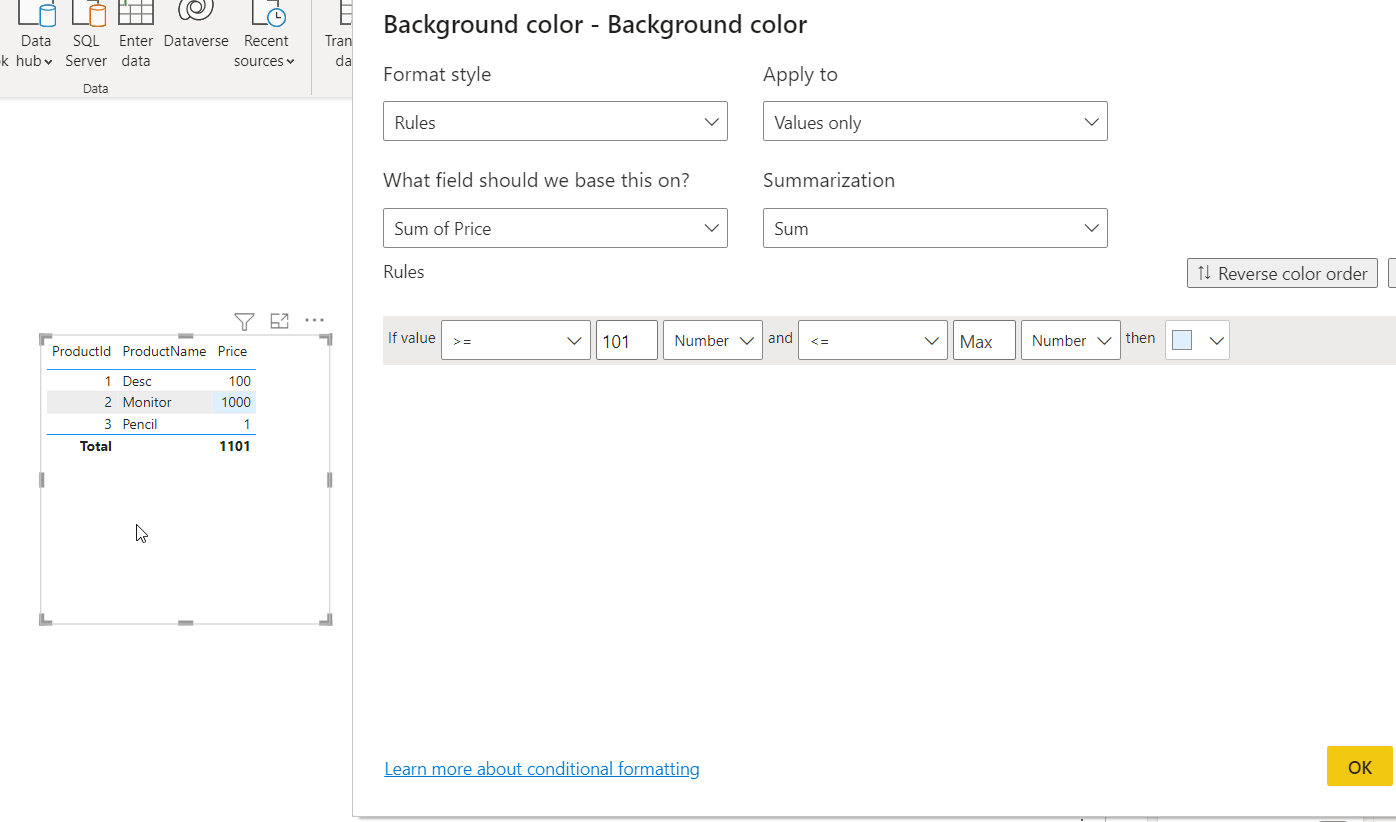This screenshot has height=822, width=1396.
Task: Select the Desc cell in the table
Action: tap(137, 381)
